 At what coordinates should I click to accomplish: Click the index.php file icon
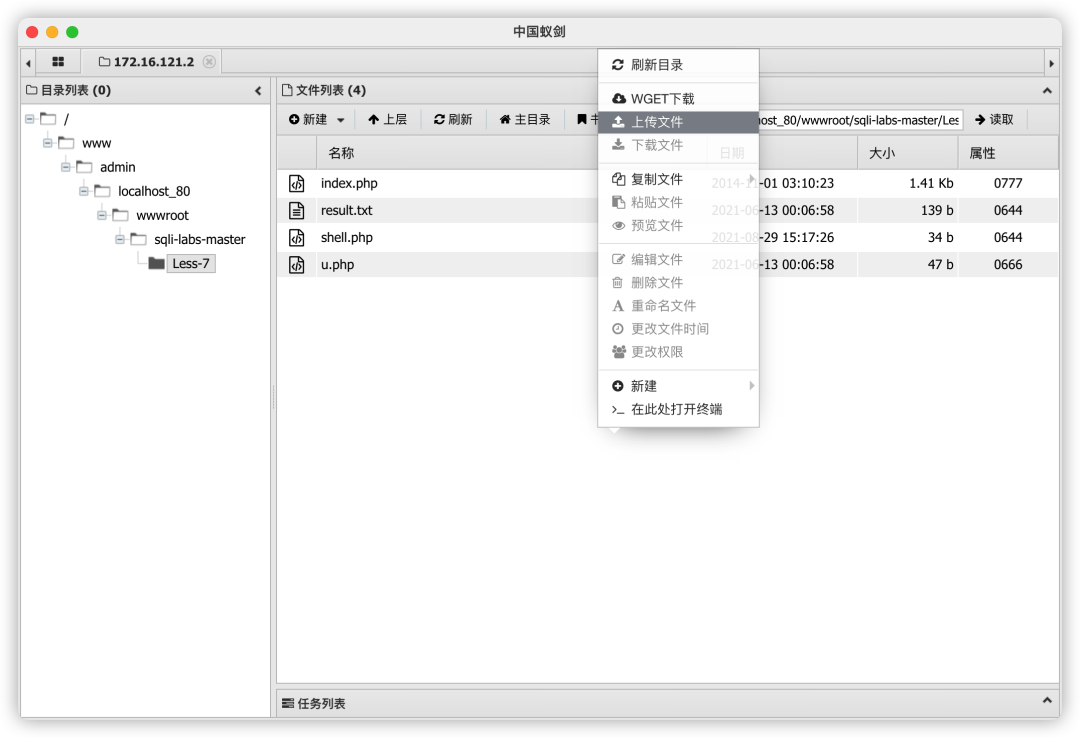coord(296,183)
